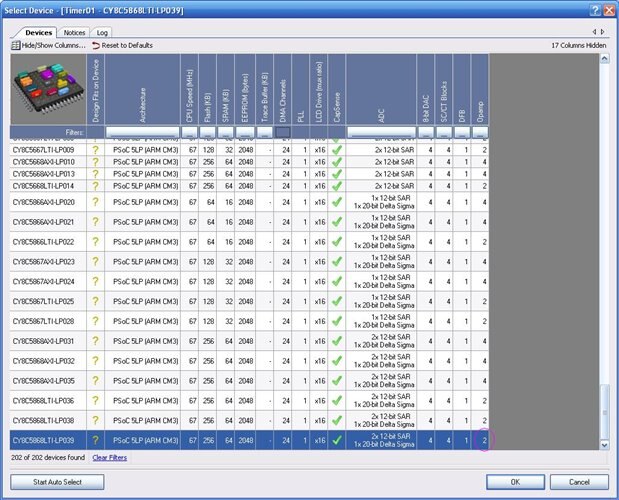Open the Architecture filter dropdown
The width and height of the screenshot is (619, 500).
tap(145, 132)
